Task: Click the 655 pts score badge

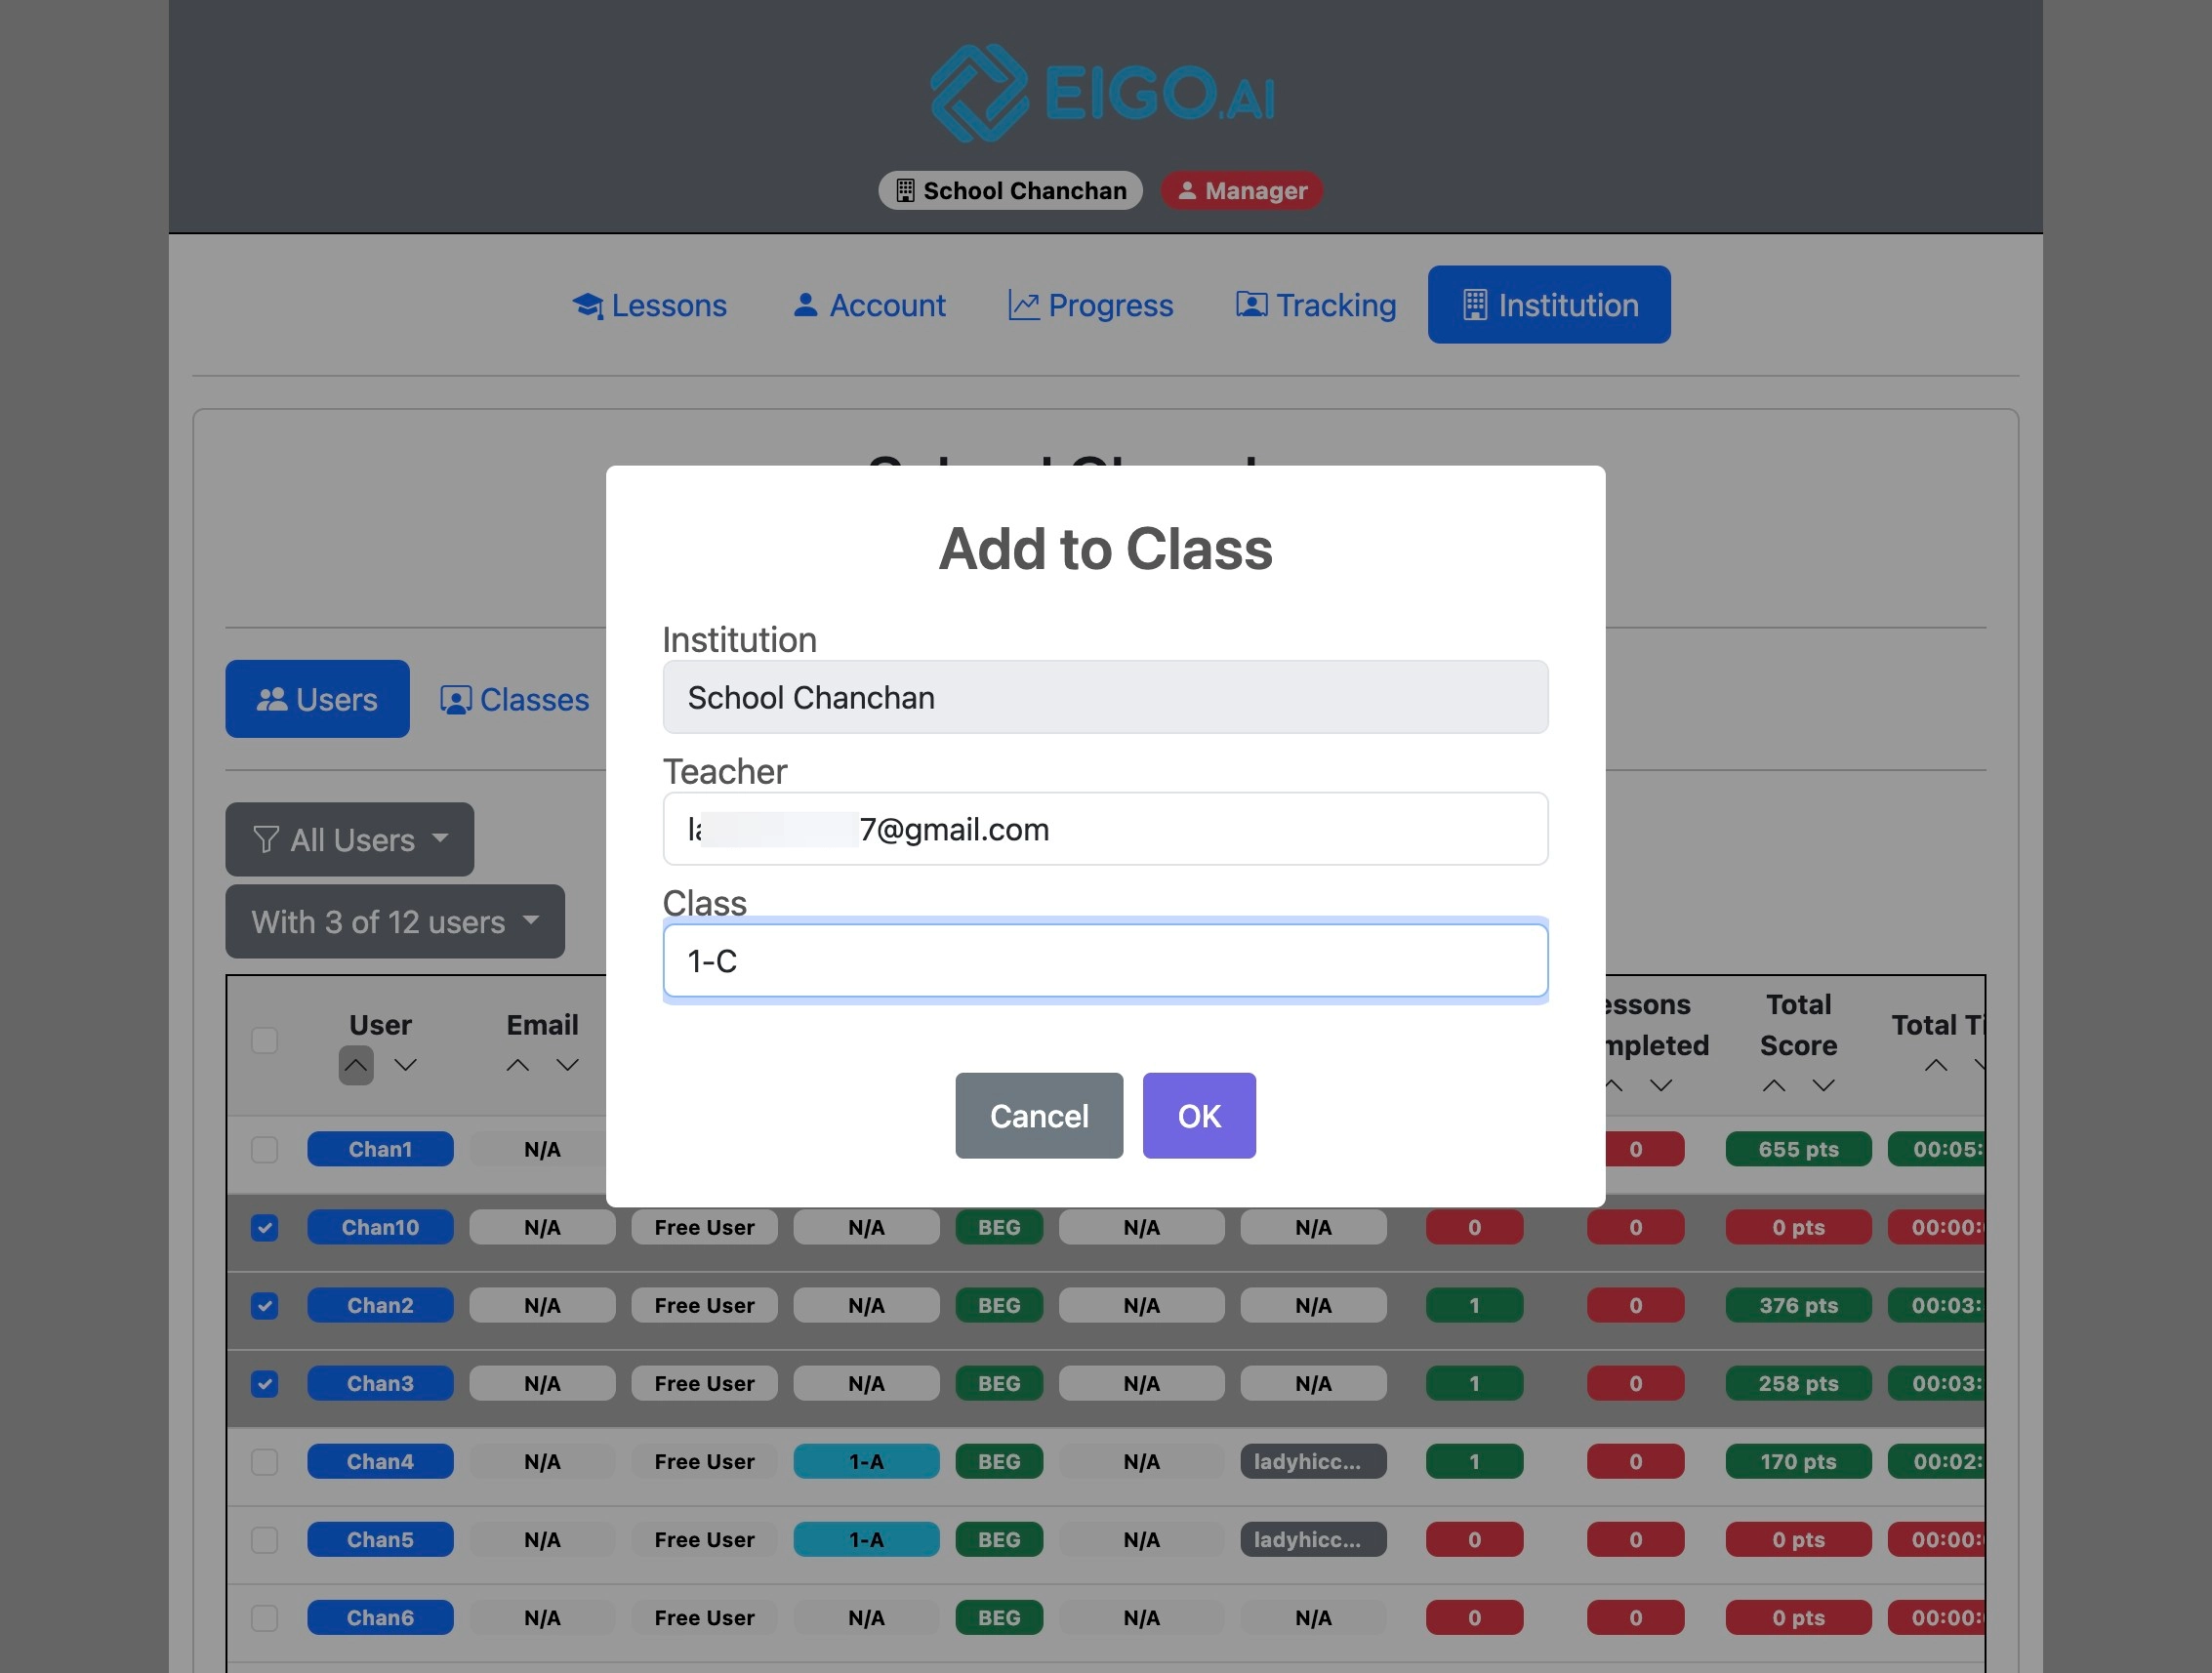Action: (1798, 1150)
